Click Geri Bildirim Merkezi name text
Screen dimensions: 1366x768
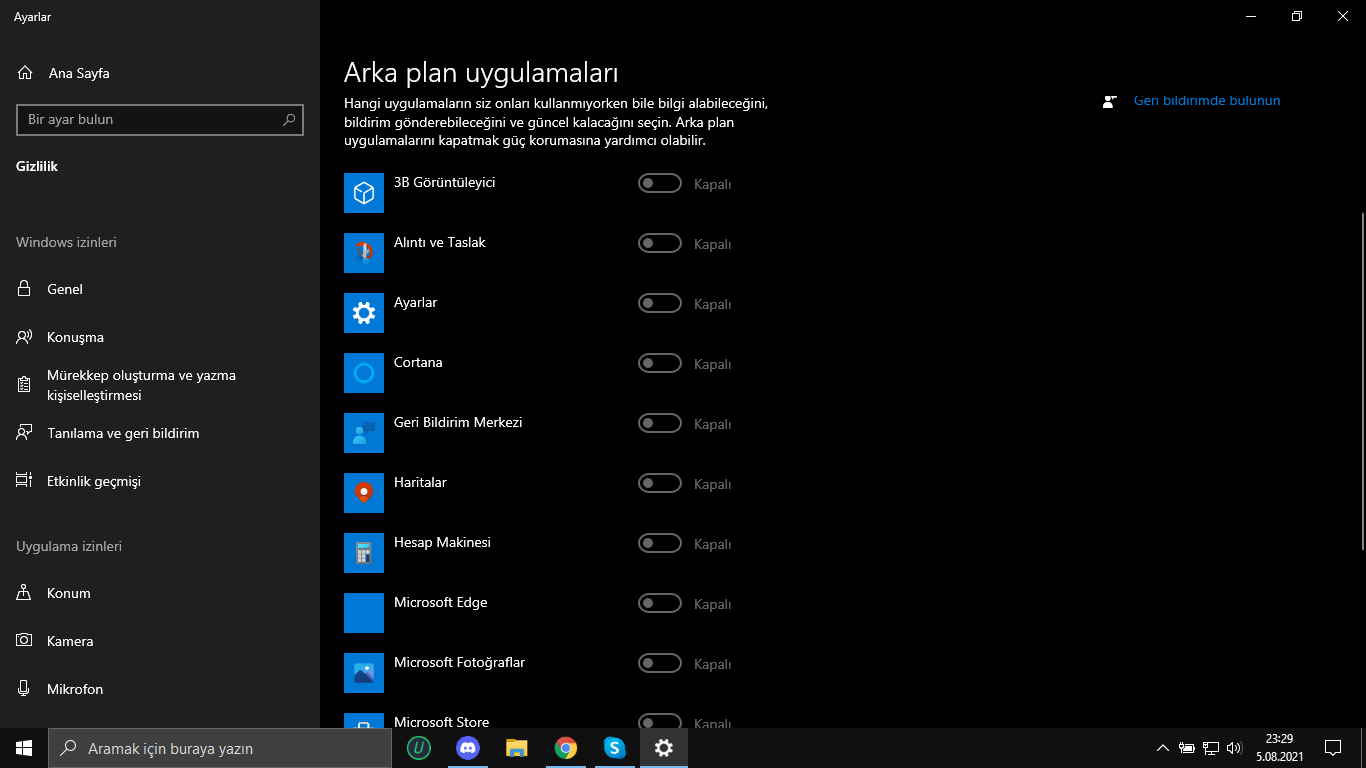tap(458, 422)
